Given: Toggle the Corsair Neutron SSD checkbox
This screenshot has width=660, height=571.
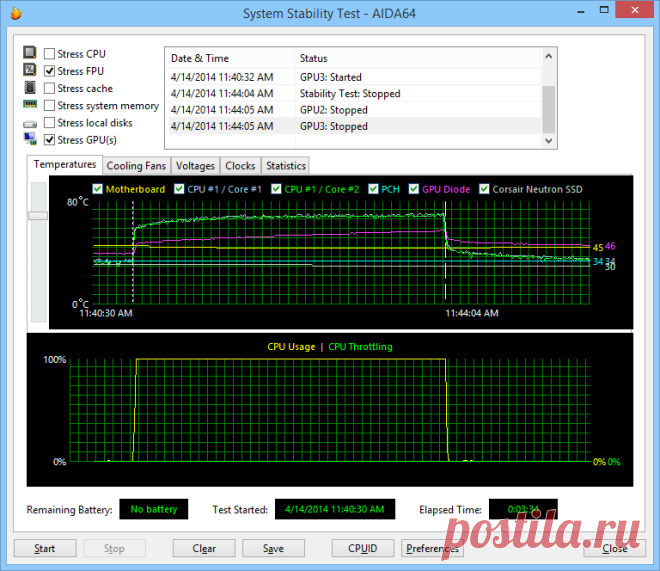Looking at the screenshot, I should (x=484, y=189).
